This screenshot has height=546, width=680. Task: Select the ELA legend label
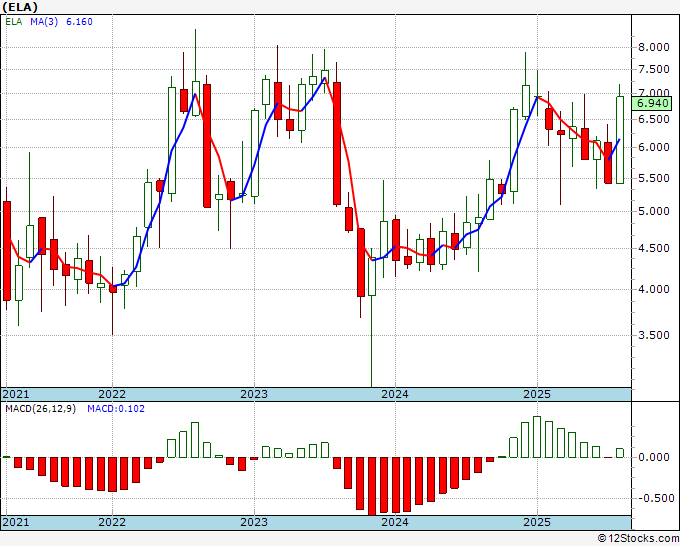click(14, 22)
